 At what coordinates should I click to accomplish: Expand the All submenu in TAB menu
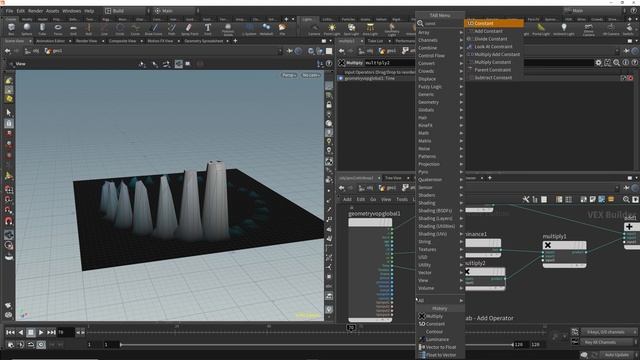[441, 300]
